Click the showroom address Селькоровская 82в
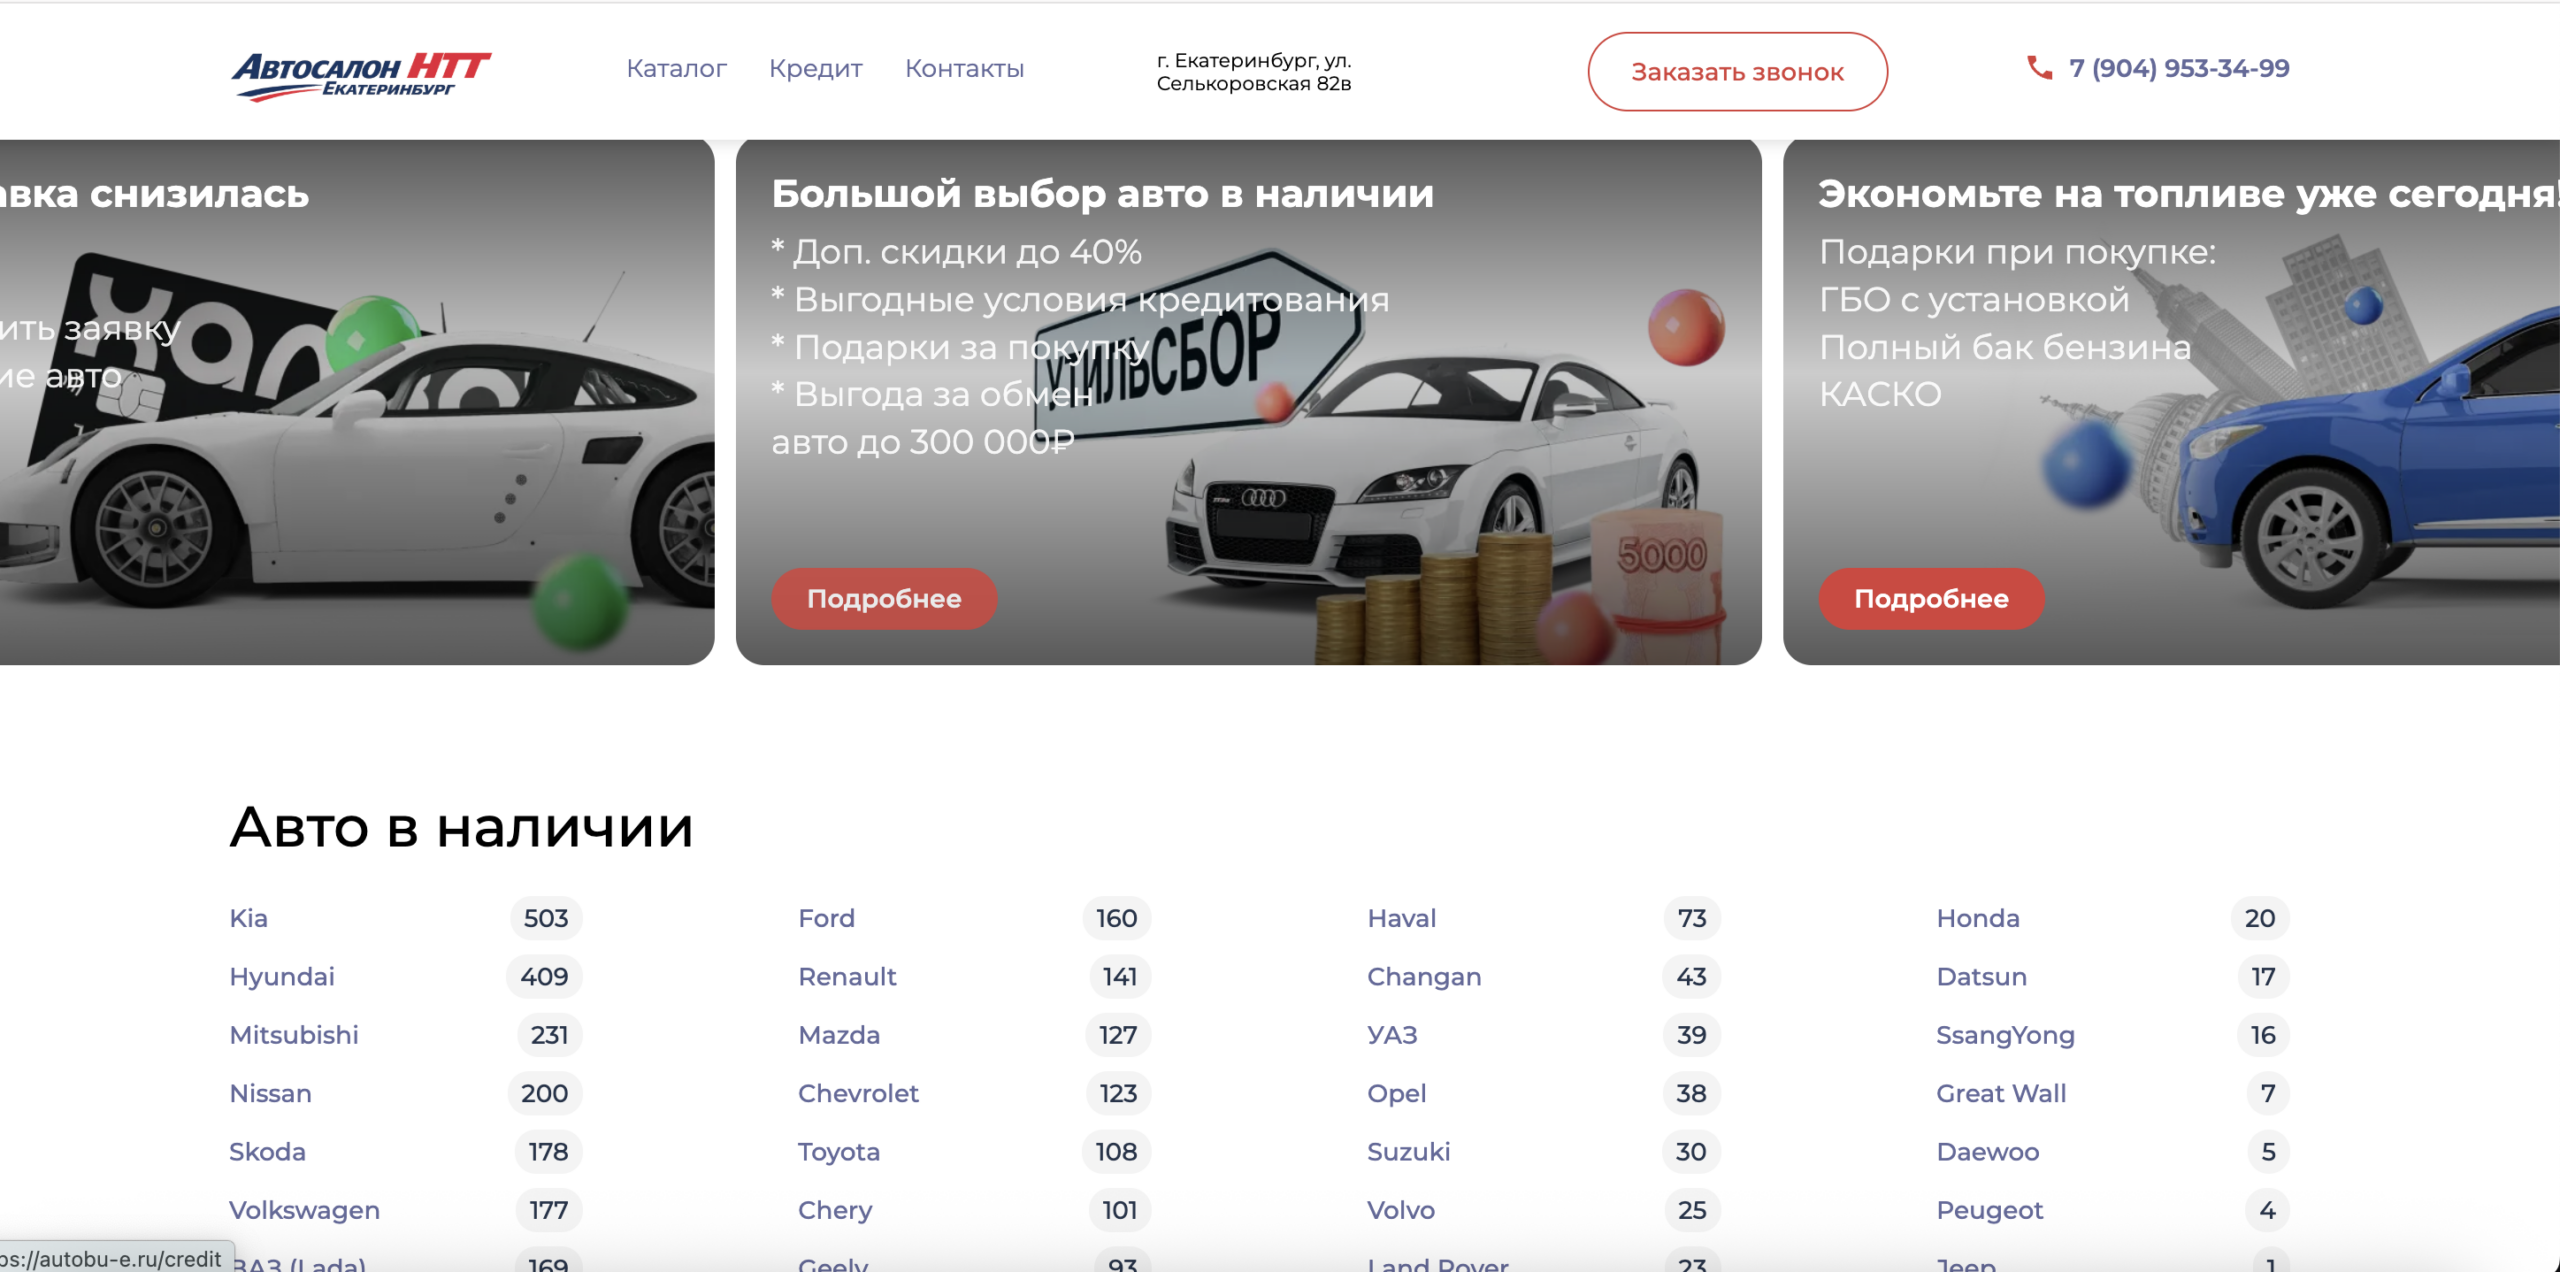The height and width of the screenshot is (1272, 2560). pyautogui.click(x=1254, y=72)
